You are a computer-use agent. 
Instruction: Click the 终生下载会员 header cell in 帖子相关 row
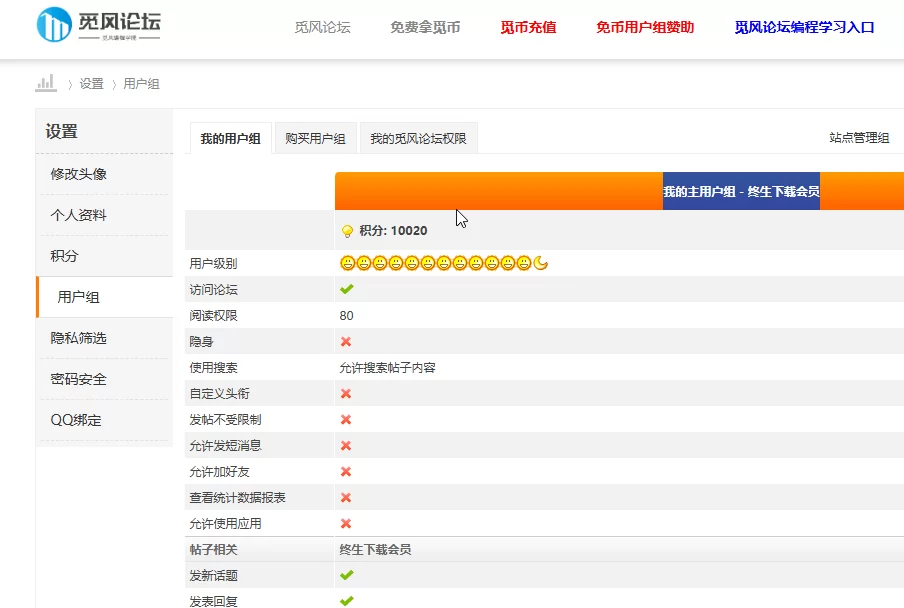point(375,549)
